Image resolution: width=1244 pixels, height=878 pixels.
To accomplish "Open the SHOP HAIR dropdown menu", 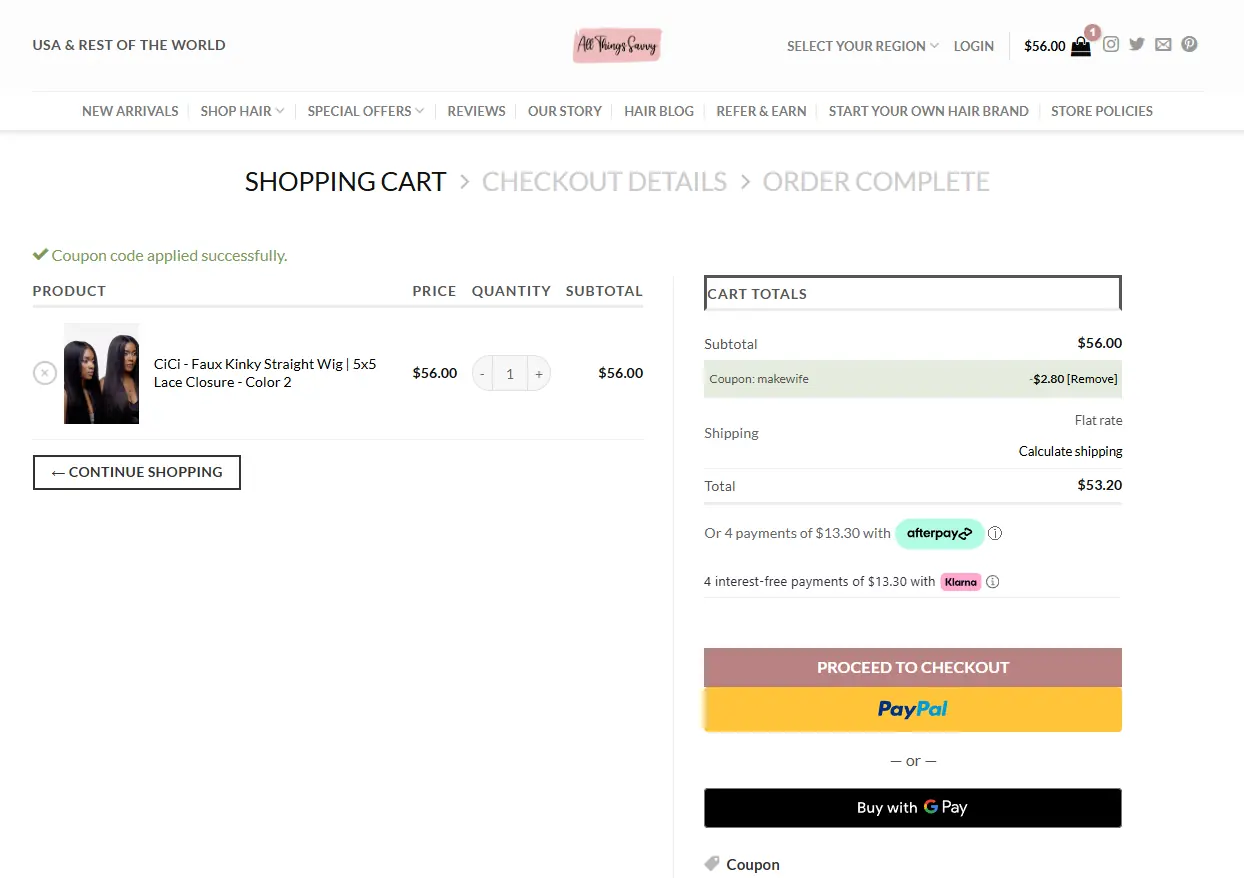I will click(x=241, y=111).
